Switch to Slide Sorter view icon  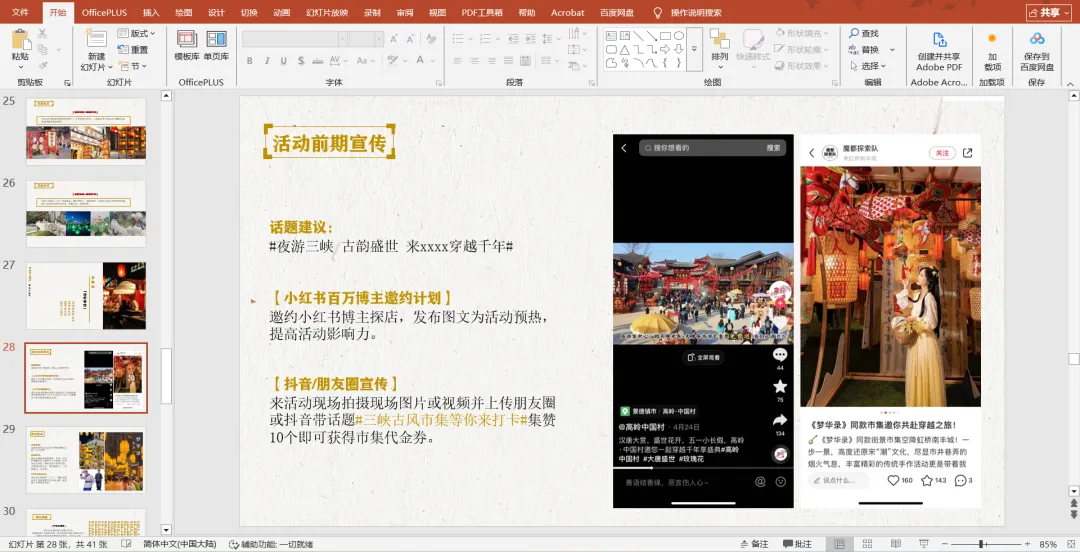tap(867, 544)
